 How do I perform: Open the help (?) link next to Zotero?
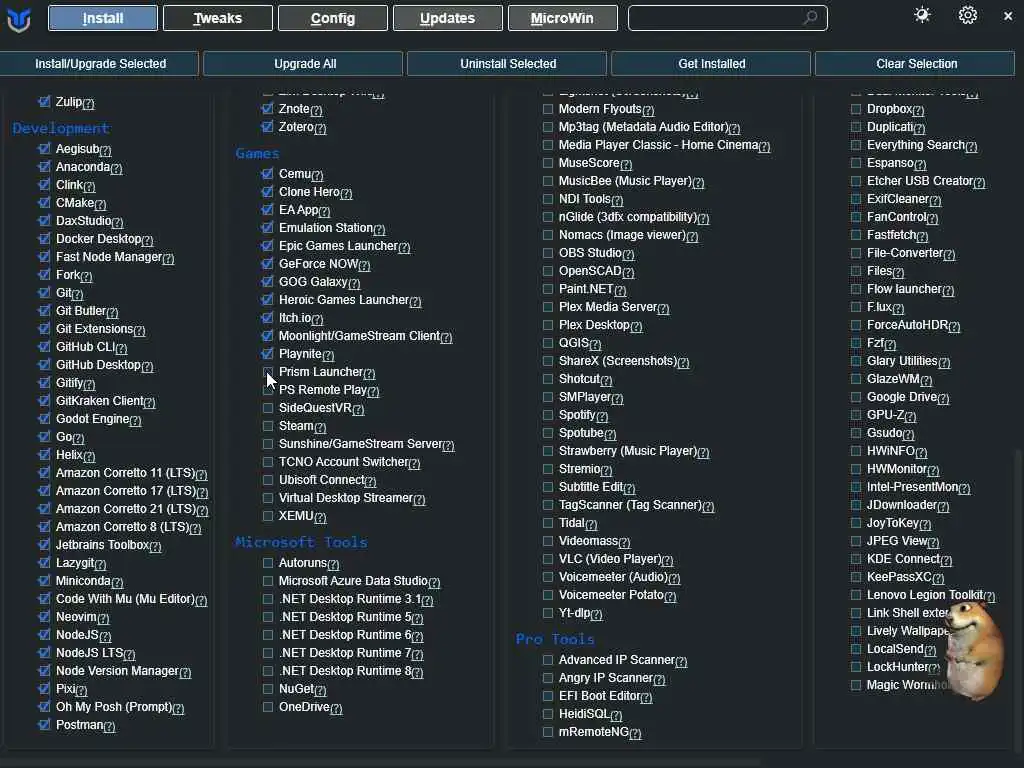click(x=320, y=129)
